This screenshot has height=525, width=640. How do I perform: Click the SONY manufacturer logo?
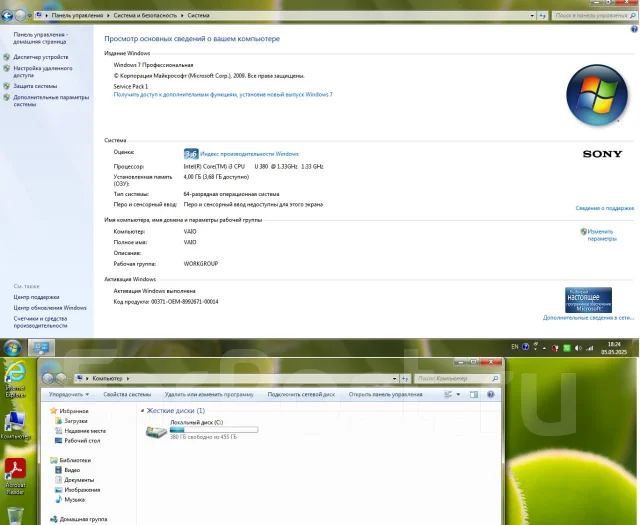coord(602,154)
